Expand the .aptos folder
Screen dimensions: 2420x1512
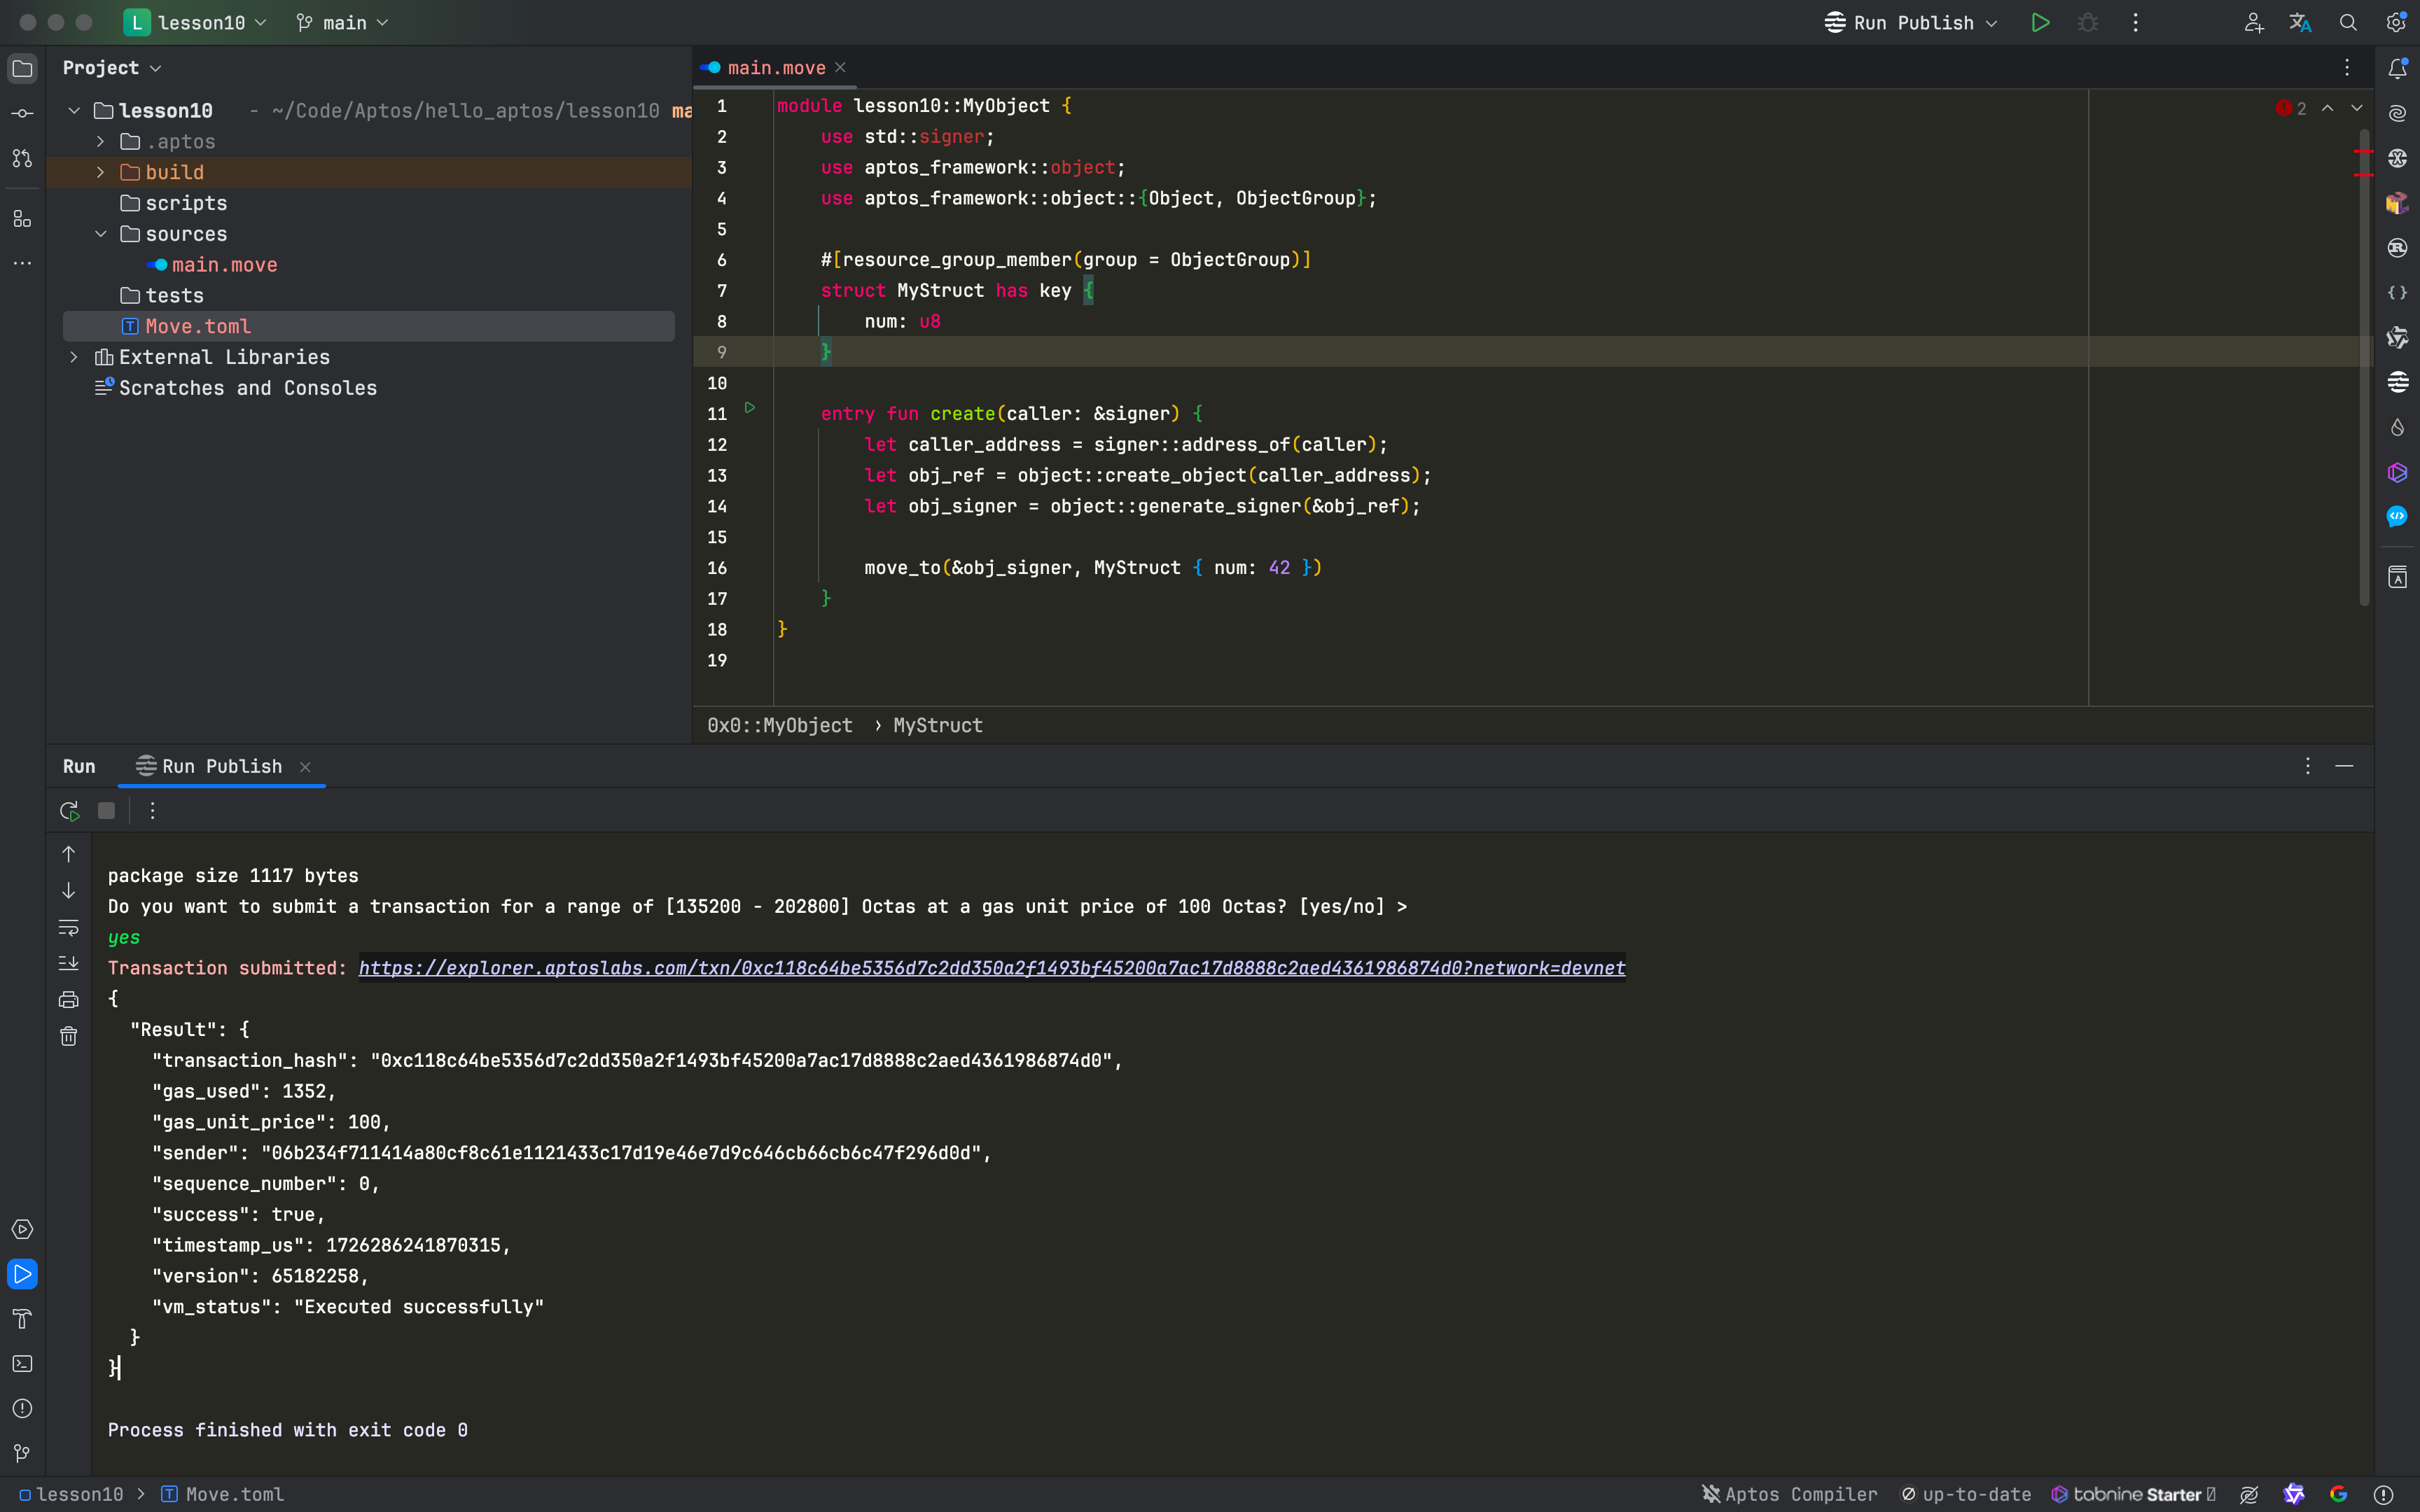coord(100,141)
